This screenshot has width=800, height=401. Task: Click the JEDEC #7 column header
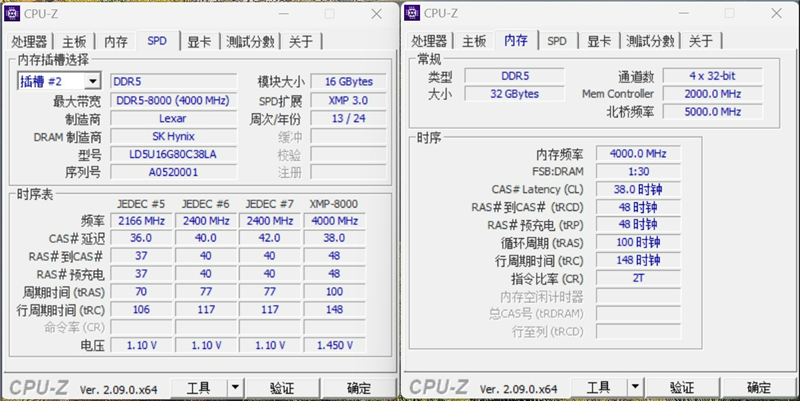coord(269,204)
